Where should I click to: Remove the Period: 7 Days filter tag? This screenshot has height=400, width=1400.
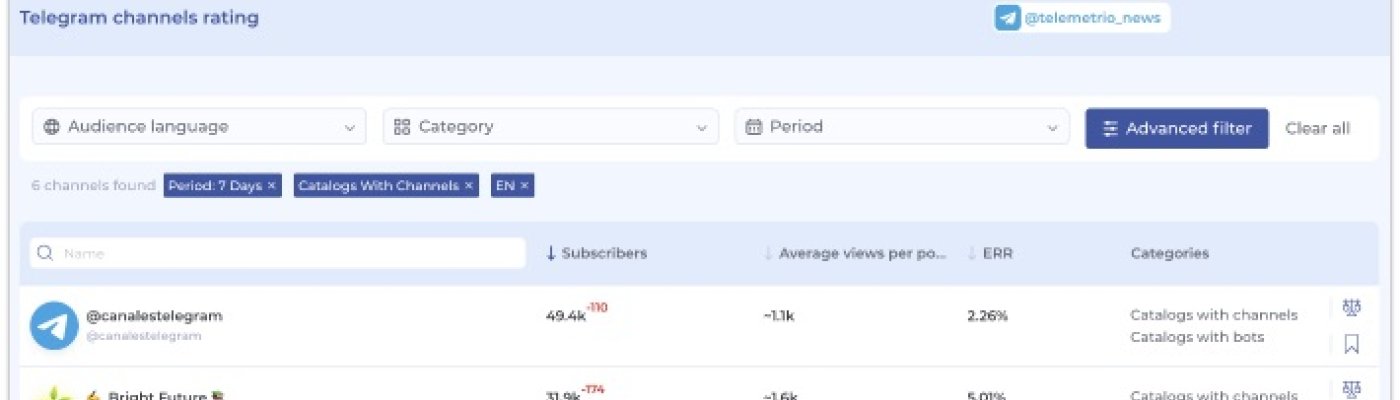[x=272, y=186]
